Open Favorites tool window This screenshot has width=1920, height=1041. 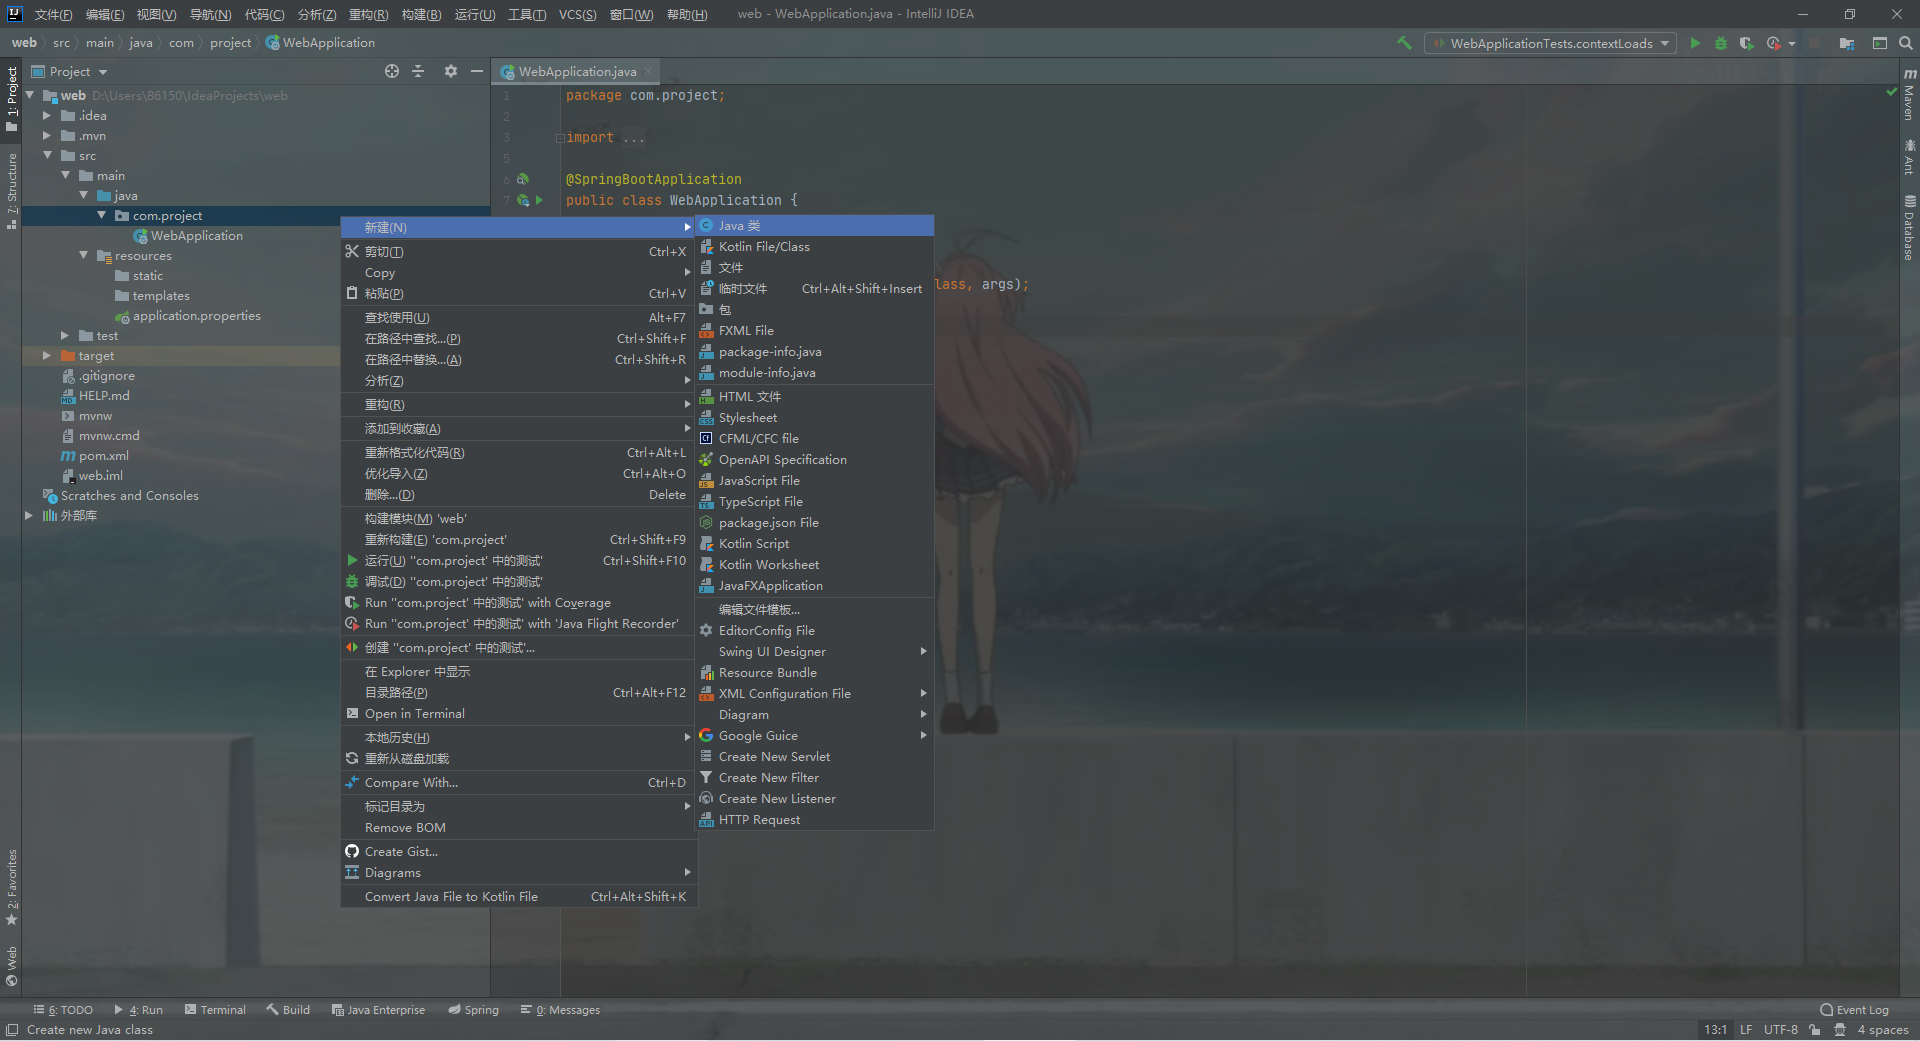[x=12, y=887]
